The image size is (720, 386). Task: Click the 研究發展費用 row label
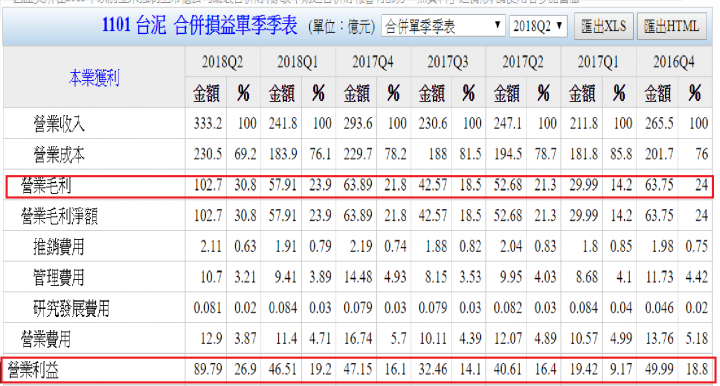[72, 308]
